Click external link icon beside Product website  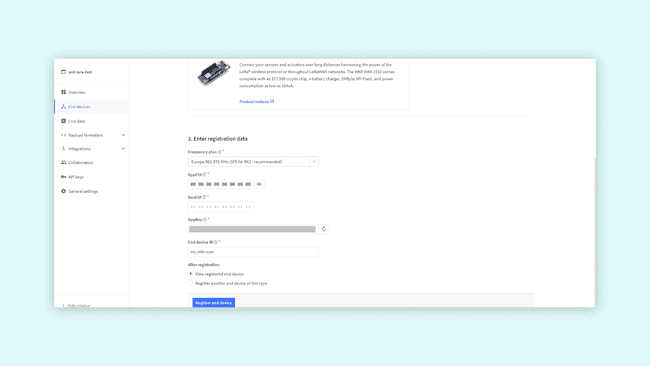[272, 101]
